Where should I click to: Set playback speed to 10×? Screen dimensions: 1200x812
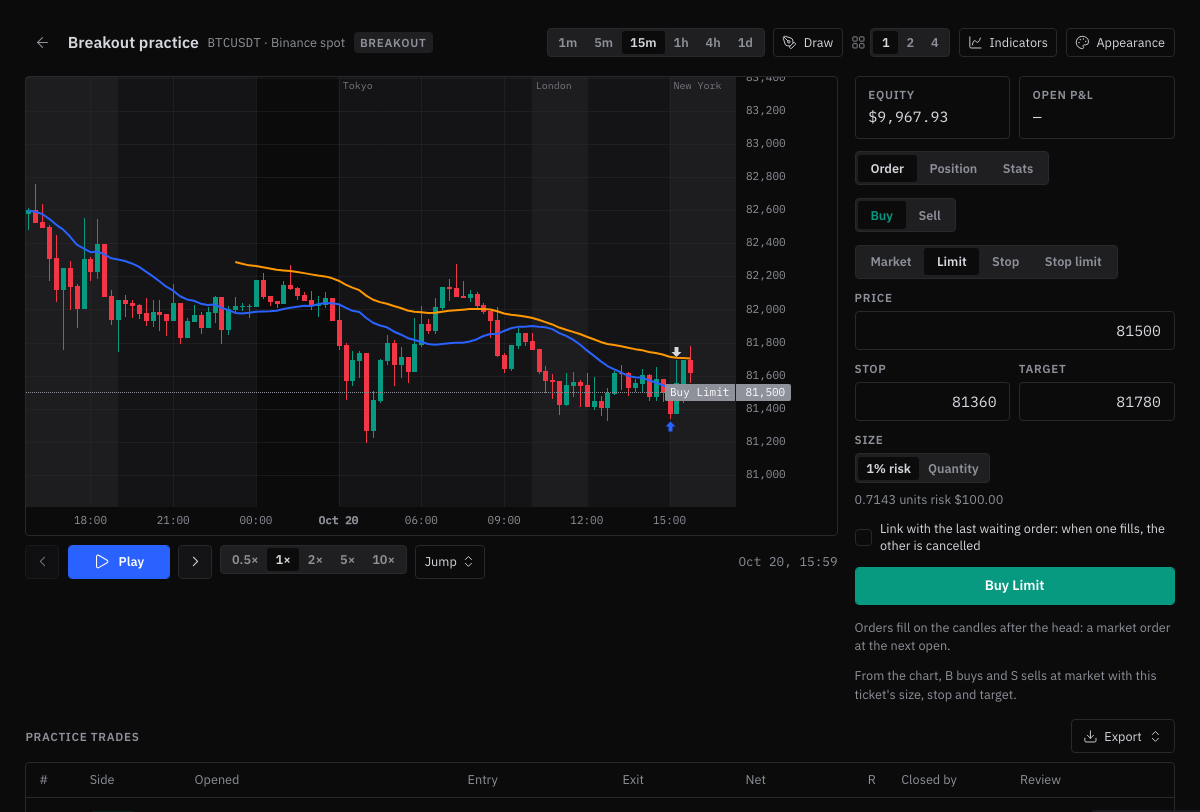click(x=383, y=560)
